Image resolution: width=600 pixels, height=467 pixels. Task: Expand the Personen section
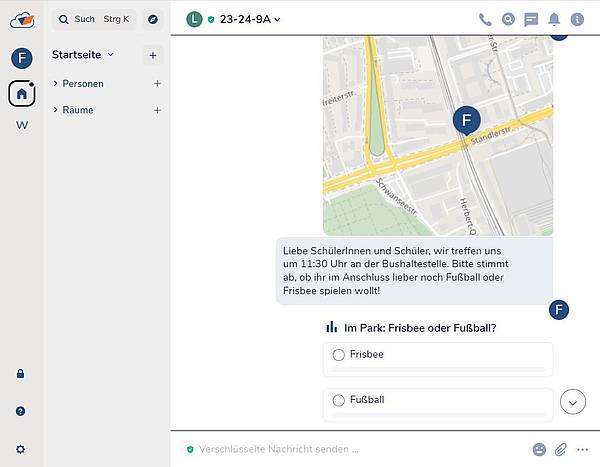[x=56, y=83]
